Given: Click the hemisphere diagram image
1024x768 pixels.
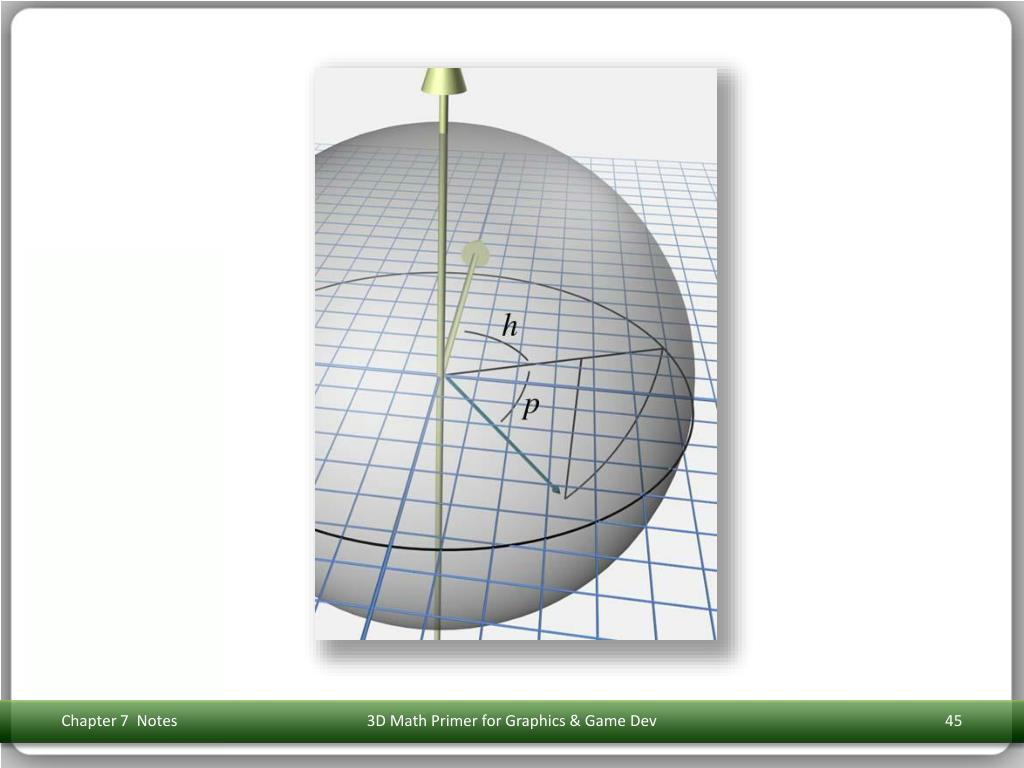Looking at the screenshot, I should 516,353.
